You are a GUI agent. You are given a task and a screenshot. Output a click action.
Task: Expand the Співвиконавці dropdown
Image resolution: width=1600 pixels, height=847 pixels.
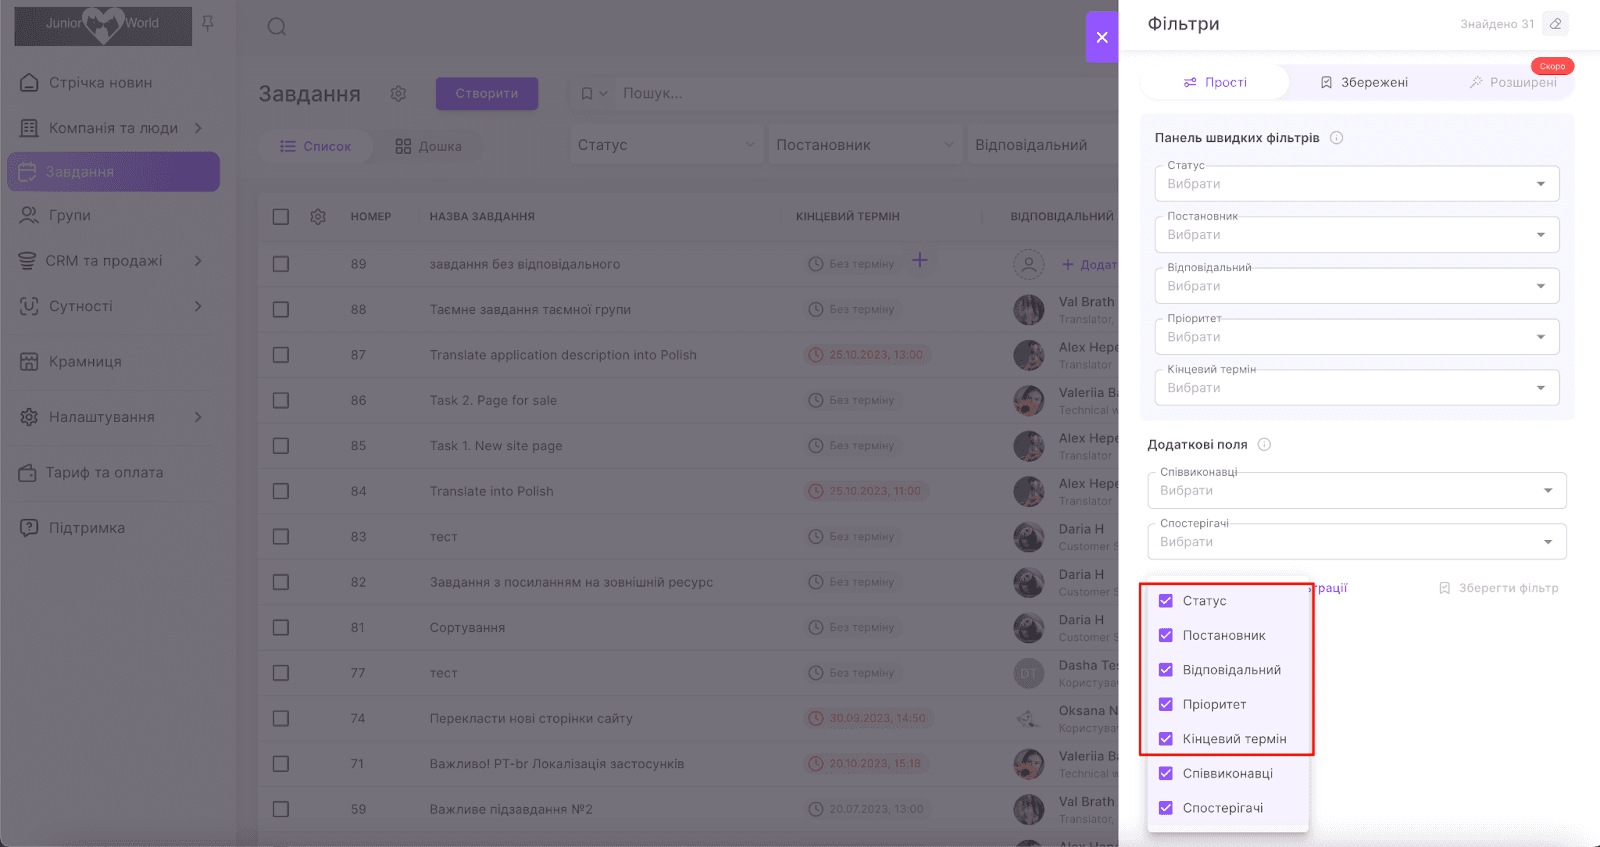(1356, 491)
